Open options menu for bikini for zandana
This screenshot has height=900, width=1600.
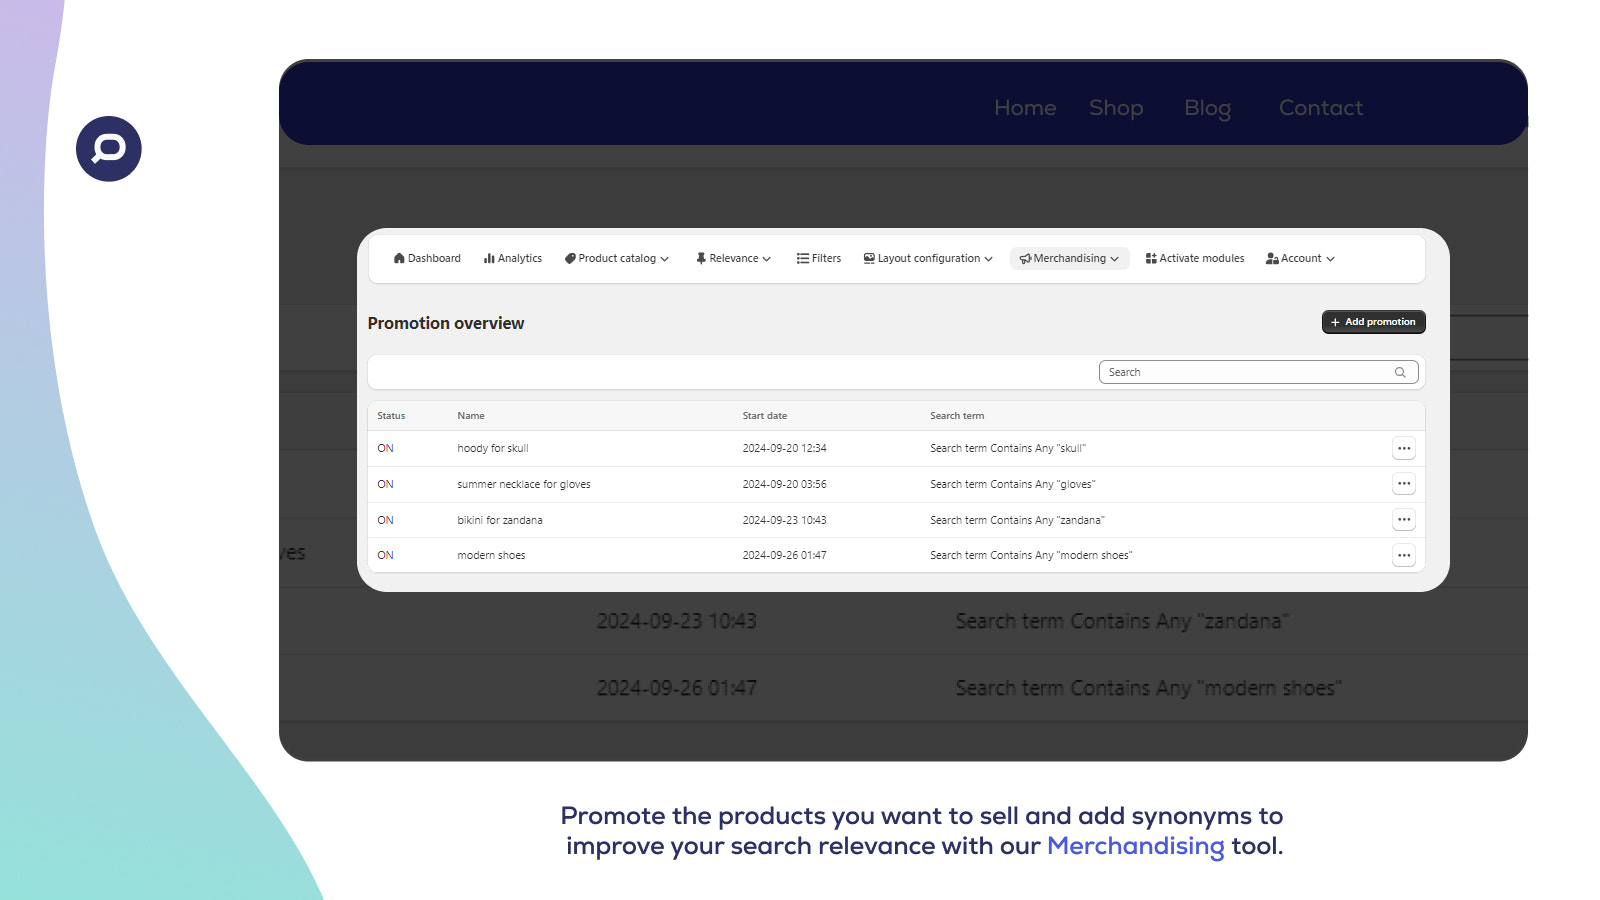pos(1404,520)
